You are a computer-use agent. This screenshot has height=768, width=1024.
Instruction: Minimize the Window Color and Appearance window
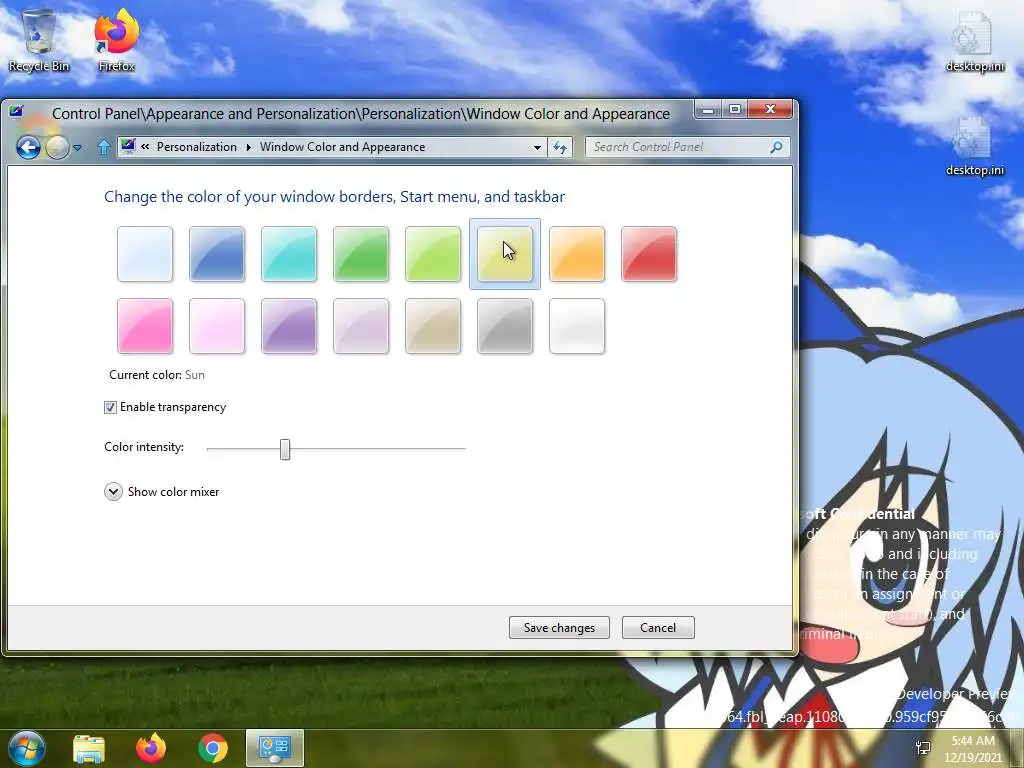point(707,110)
